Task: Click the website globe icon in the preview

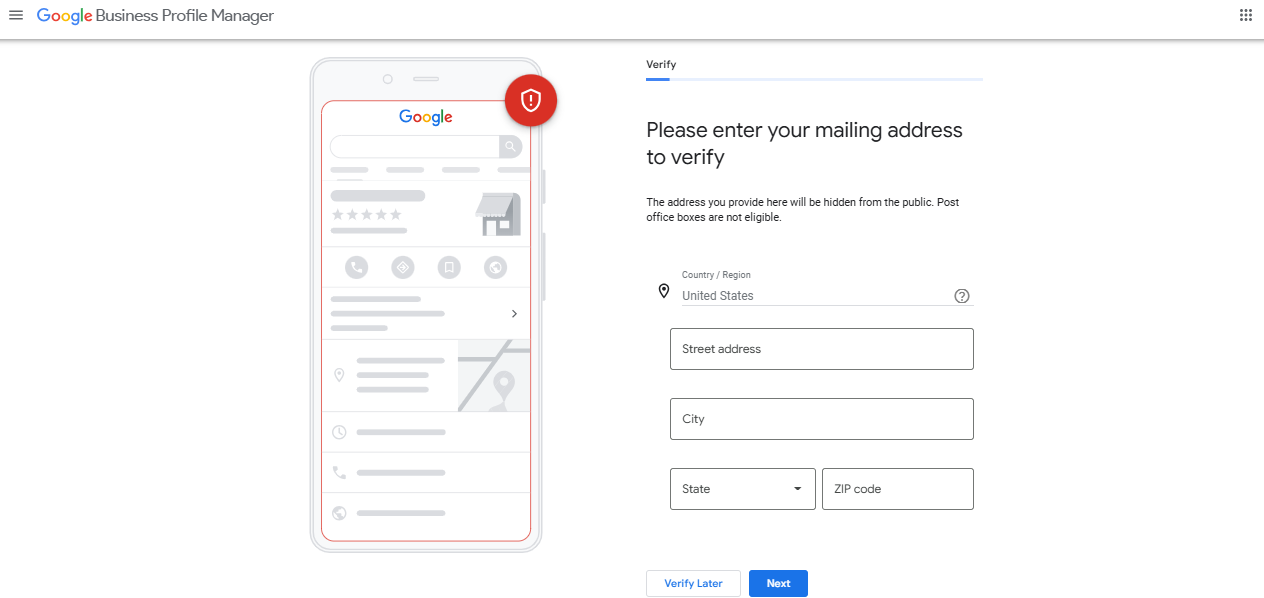Action: (x=495, y=267)
